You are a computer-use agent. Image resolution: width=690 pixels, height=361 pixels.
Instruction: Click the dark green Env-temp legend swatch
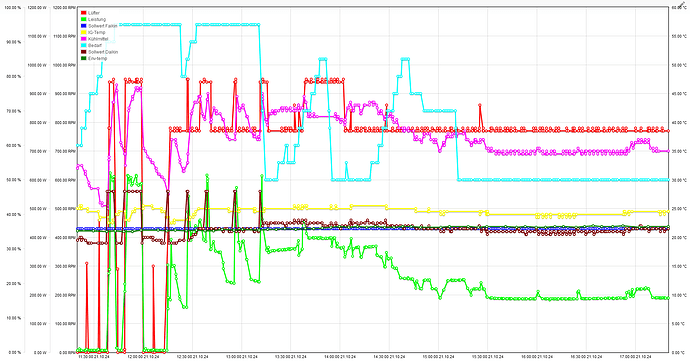tap(84, 58)
